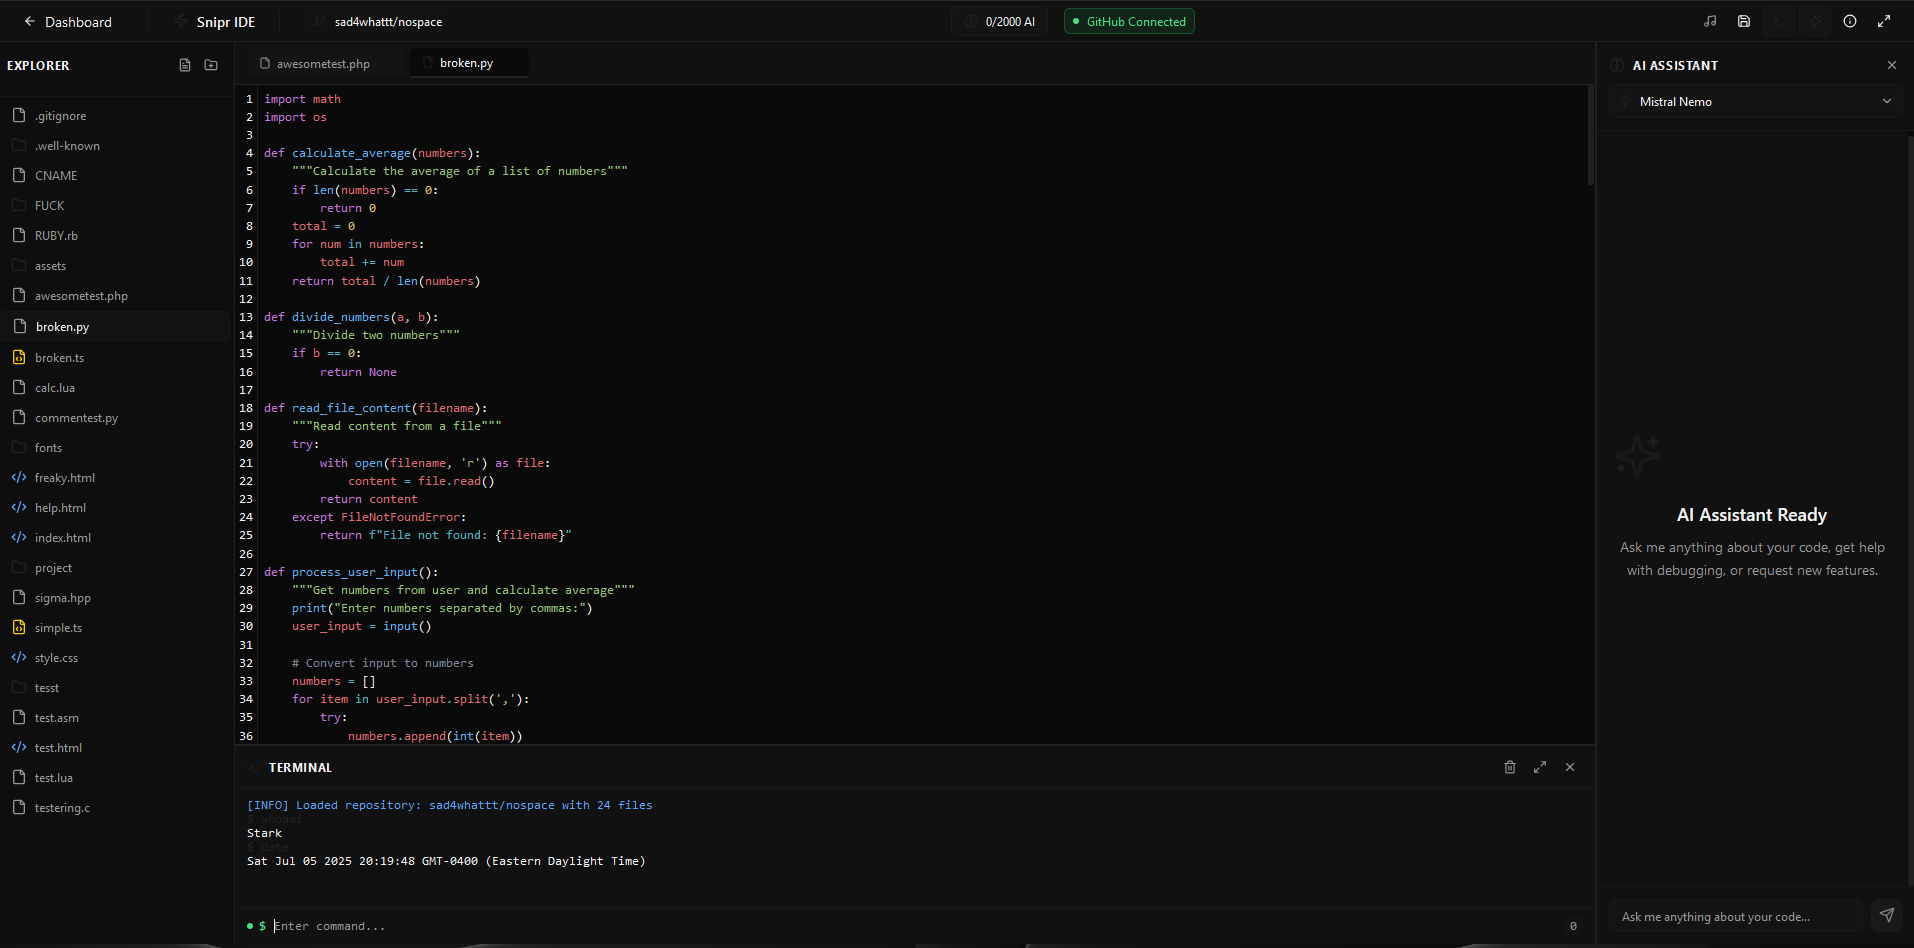Image resolution: width=1914 pixels, height=948 pixels.
Task: Click the file icon next to broken.ts
Action: point(19,357)
